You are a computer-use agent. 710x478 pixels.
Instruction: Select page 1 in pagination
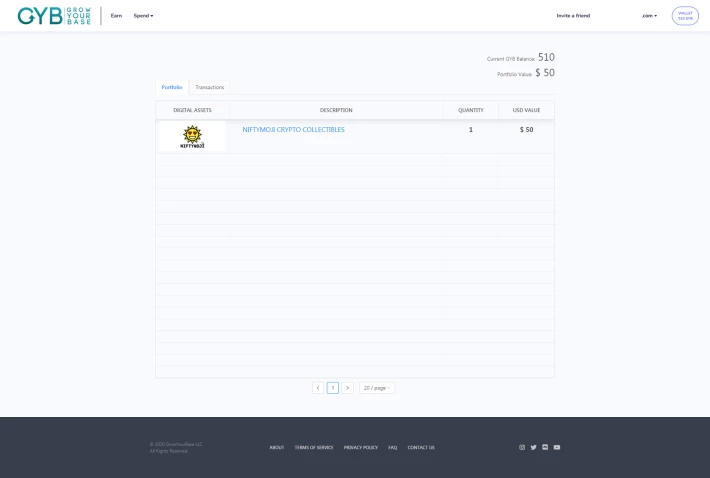pyautogui.click(x=333, y=388)
